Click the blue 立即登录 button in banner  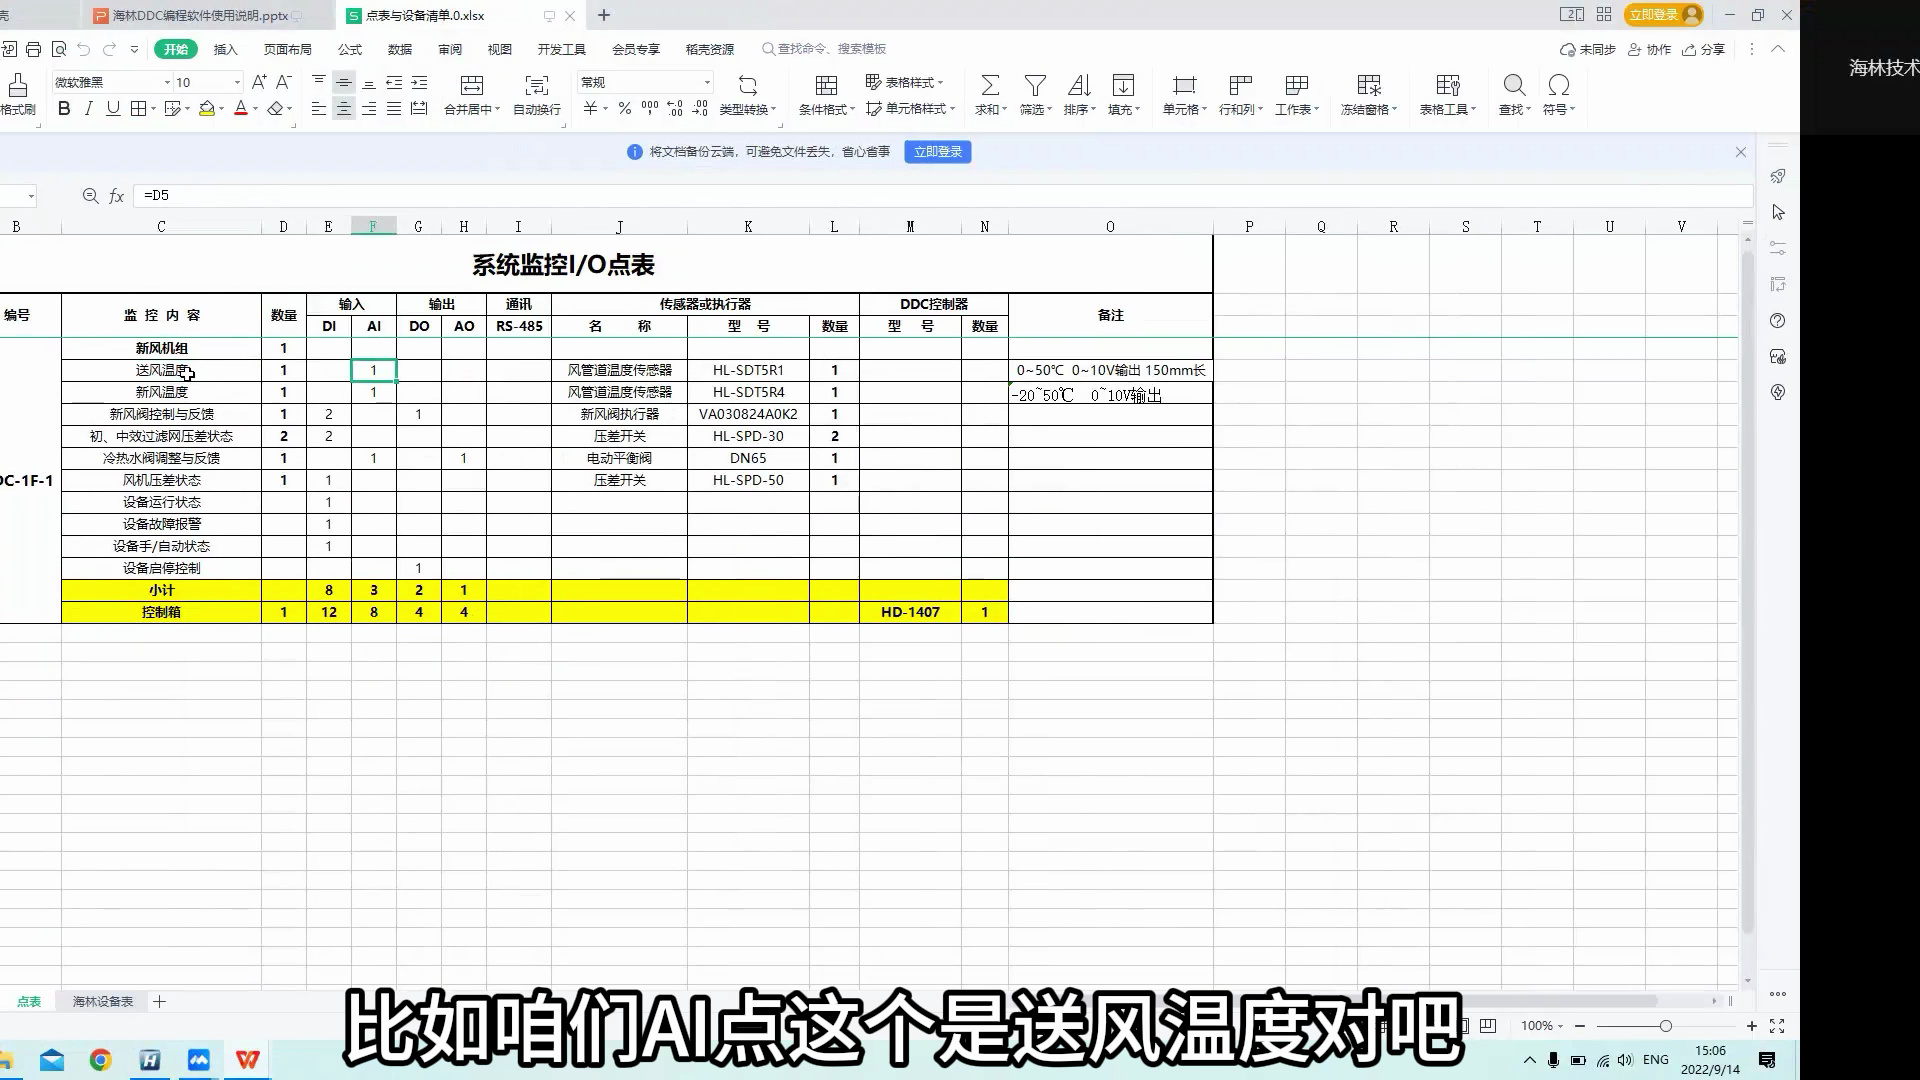pyautogui.click(x=938, y=152)
